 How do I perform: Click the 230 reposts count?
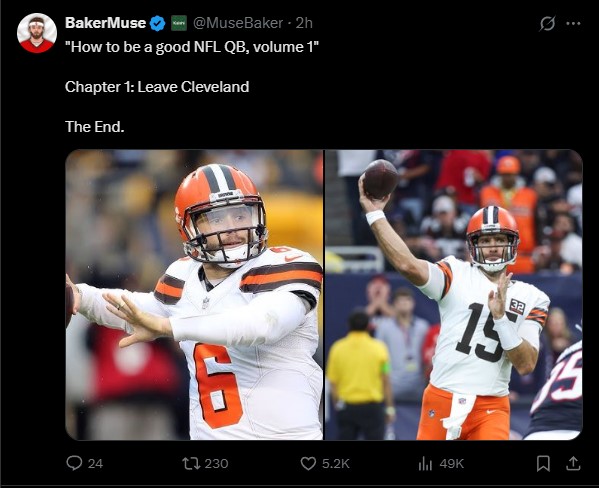(x=216, y=464)
